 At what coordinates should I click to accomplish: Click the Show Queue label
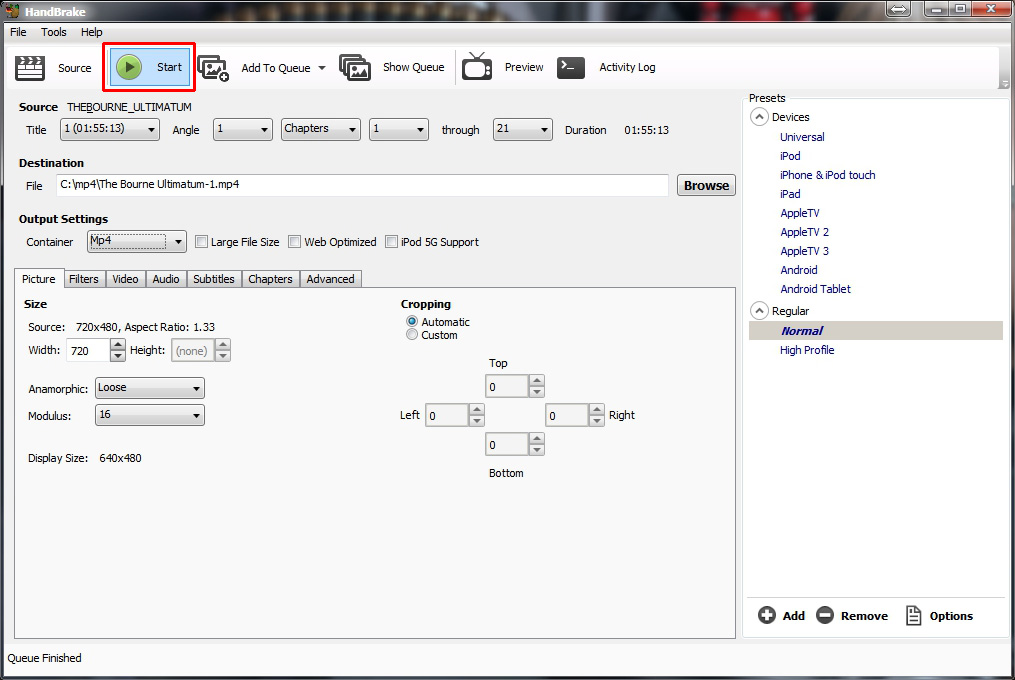(x=414, y=67)
